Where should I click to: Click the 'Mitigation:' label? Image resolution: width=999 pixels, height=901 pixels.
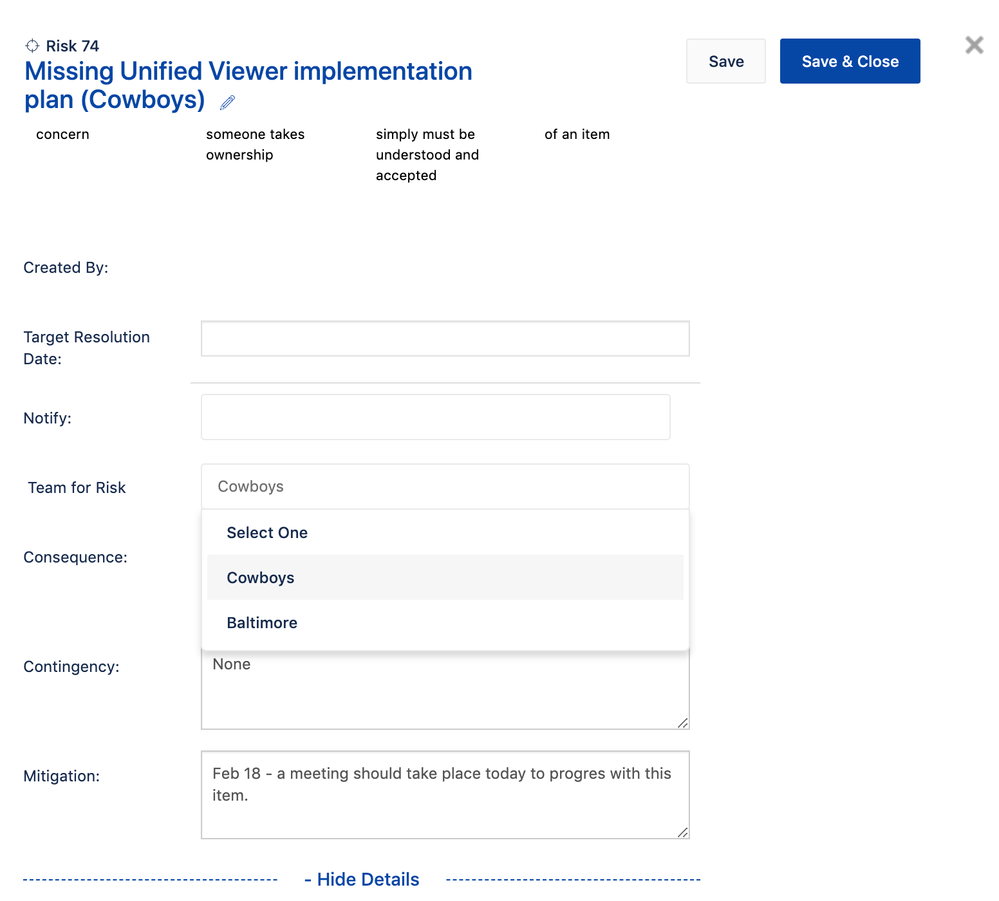[x=61, y=776]
